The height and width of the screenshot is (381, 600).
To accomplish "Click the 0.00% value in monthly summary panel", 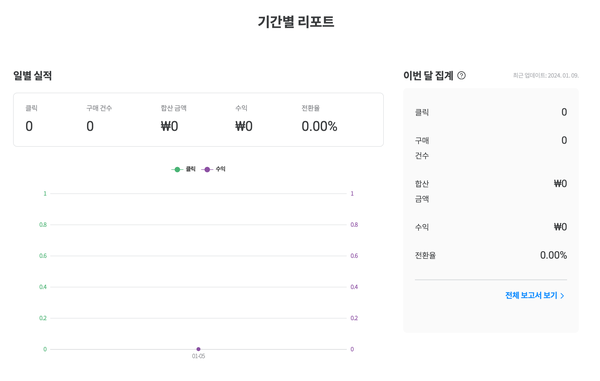I will tap(553, 255).
